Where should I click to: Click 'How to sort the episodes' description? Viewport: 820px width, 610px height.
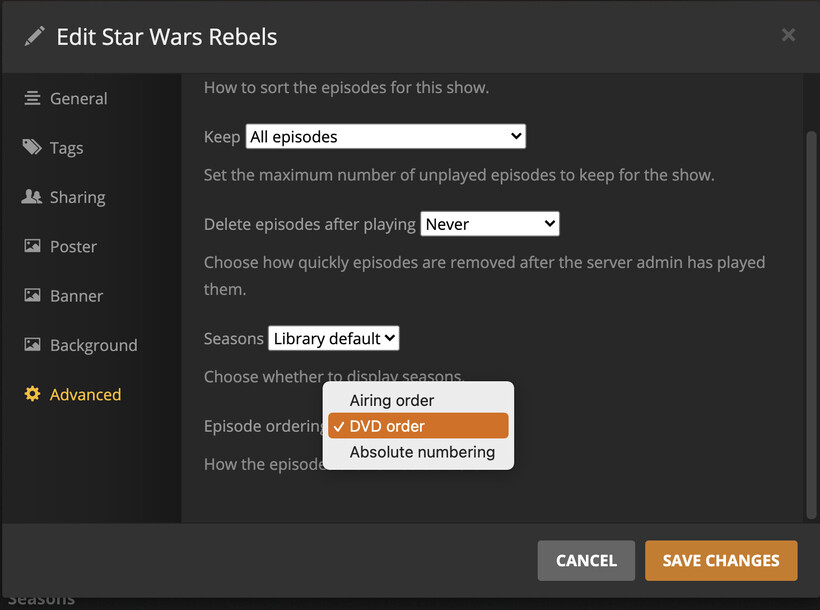tap(346, 87)
